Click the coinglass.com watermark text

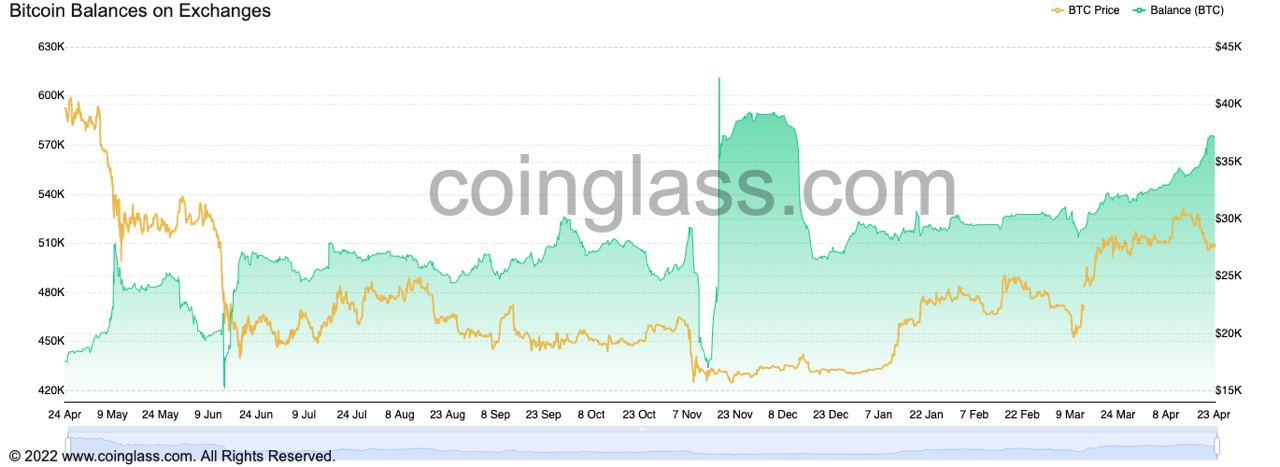coord(692,188)
